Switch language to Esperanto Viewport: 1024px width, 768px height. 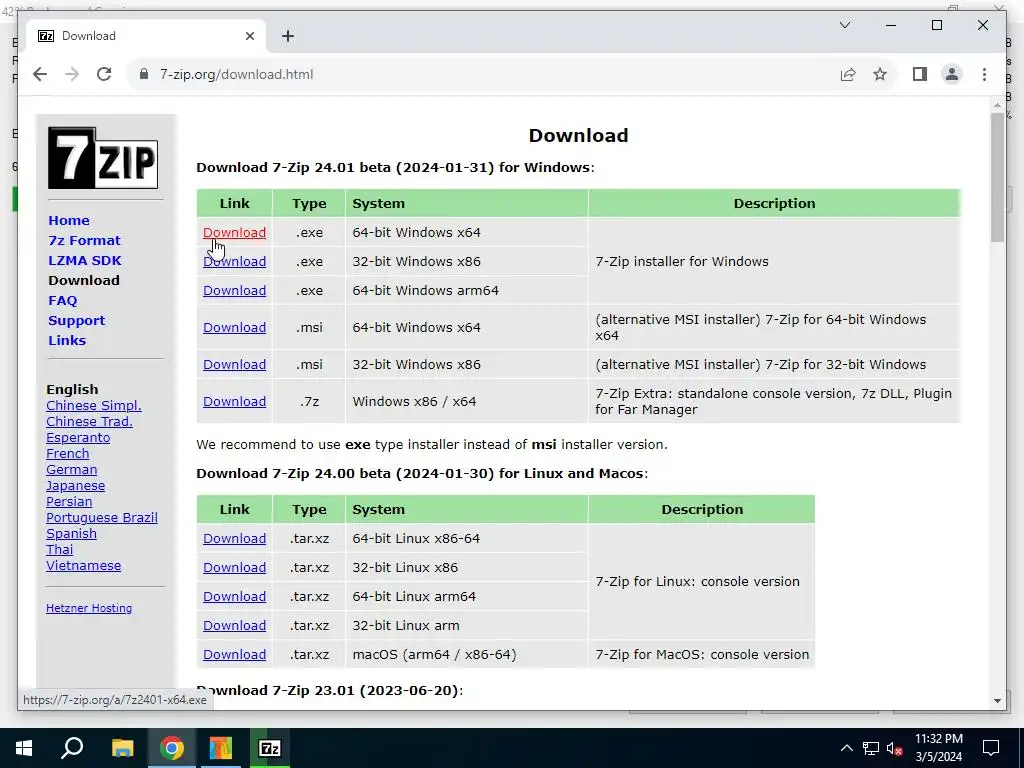78,438
